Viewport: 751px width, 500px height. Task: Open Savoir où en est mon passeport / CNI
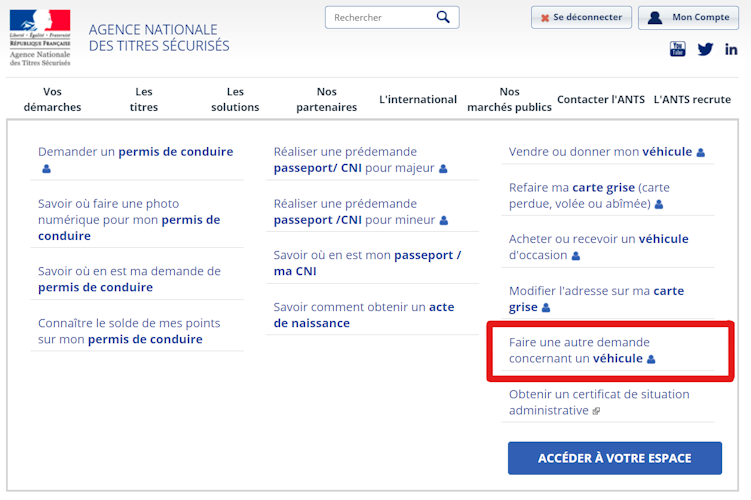tap(367, 263)
